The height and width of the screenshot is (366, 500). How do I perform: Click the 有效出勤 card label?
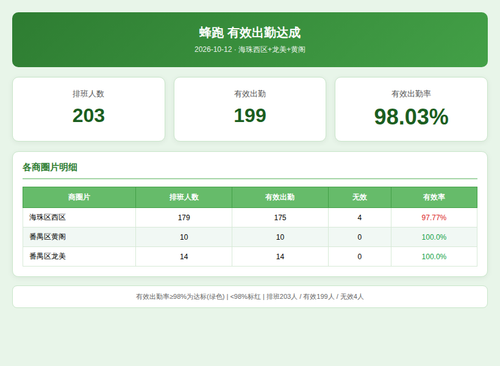point(250,94)
